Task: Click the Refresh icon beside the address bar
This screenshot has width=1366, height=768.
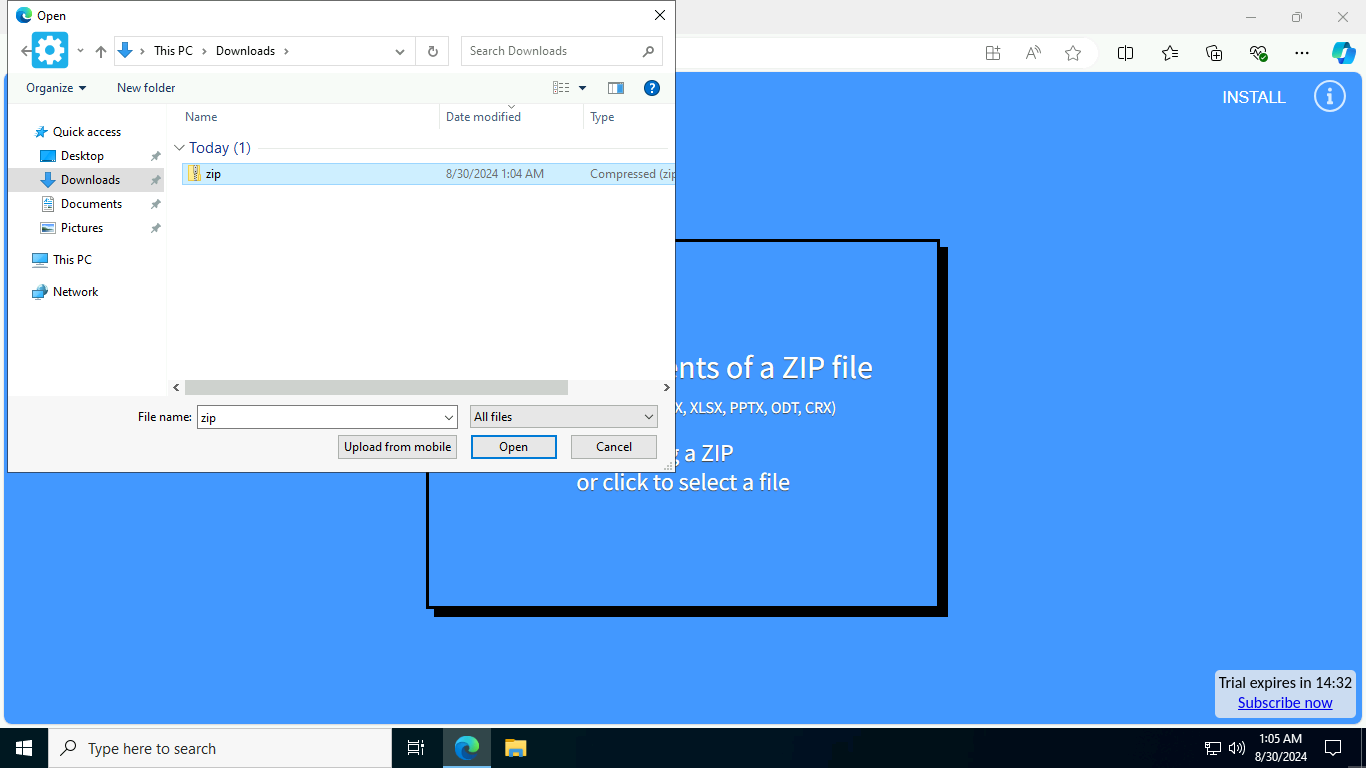Action: [x=432, y=51]
